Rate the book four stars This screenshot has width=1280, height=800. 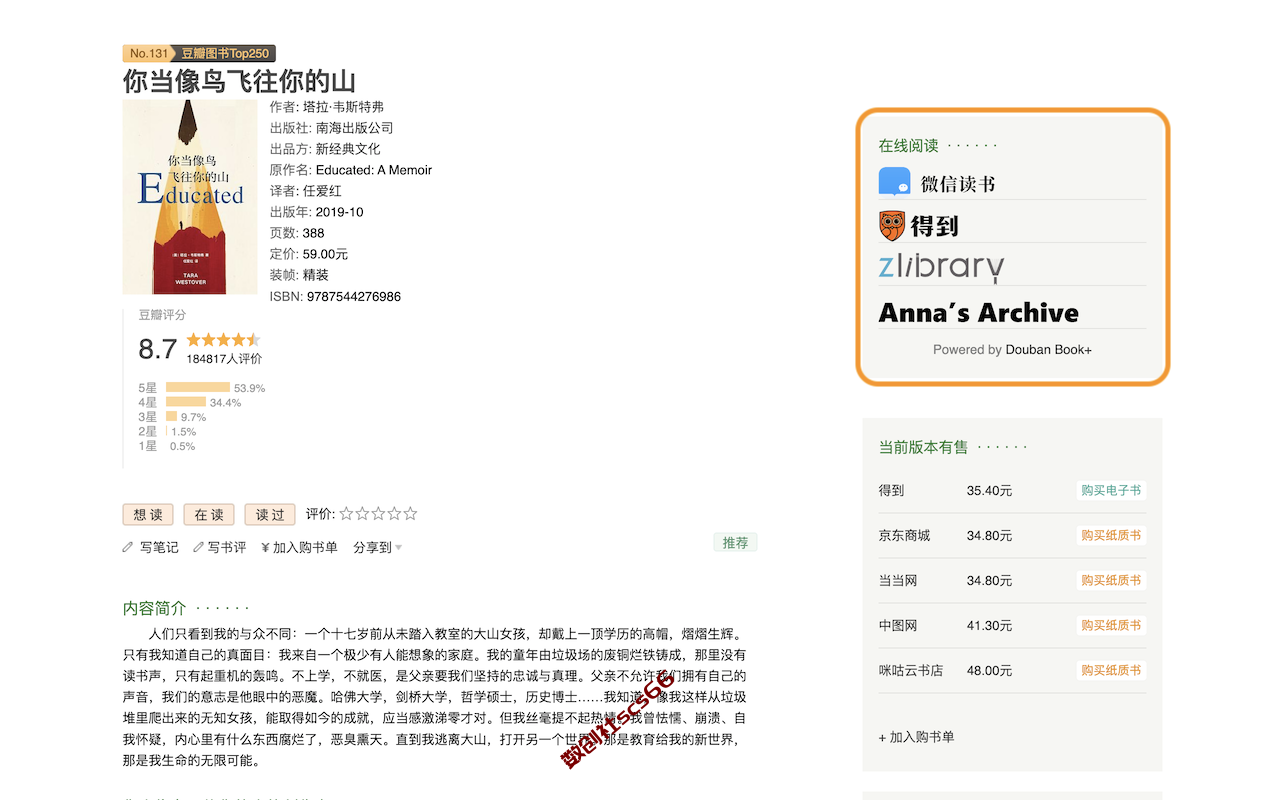pyautogui.click(x=394, y=514)
